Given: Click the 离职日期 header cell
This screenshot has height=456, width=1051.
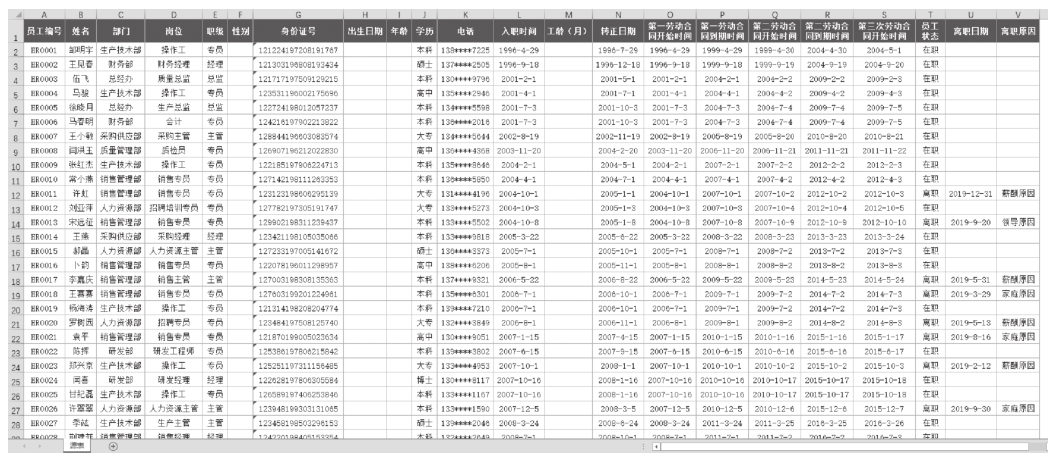Looking at the screenshot, I should click(x=971, y=32).
